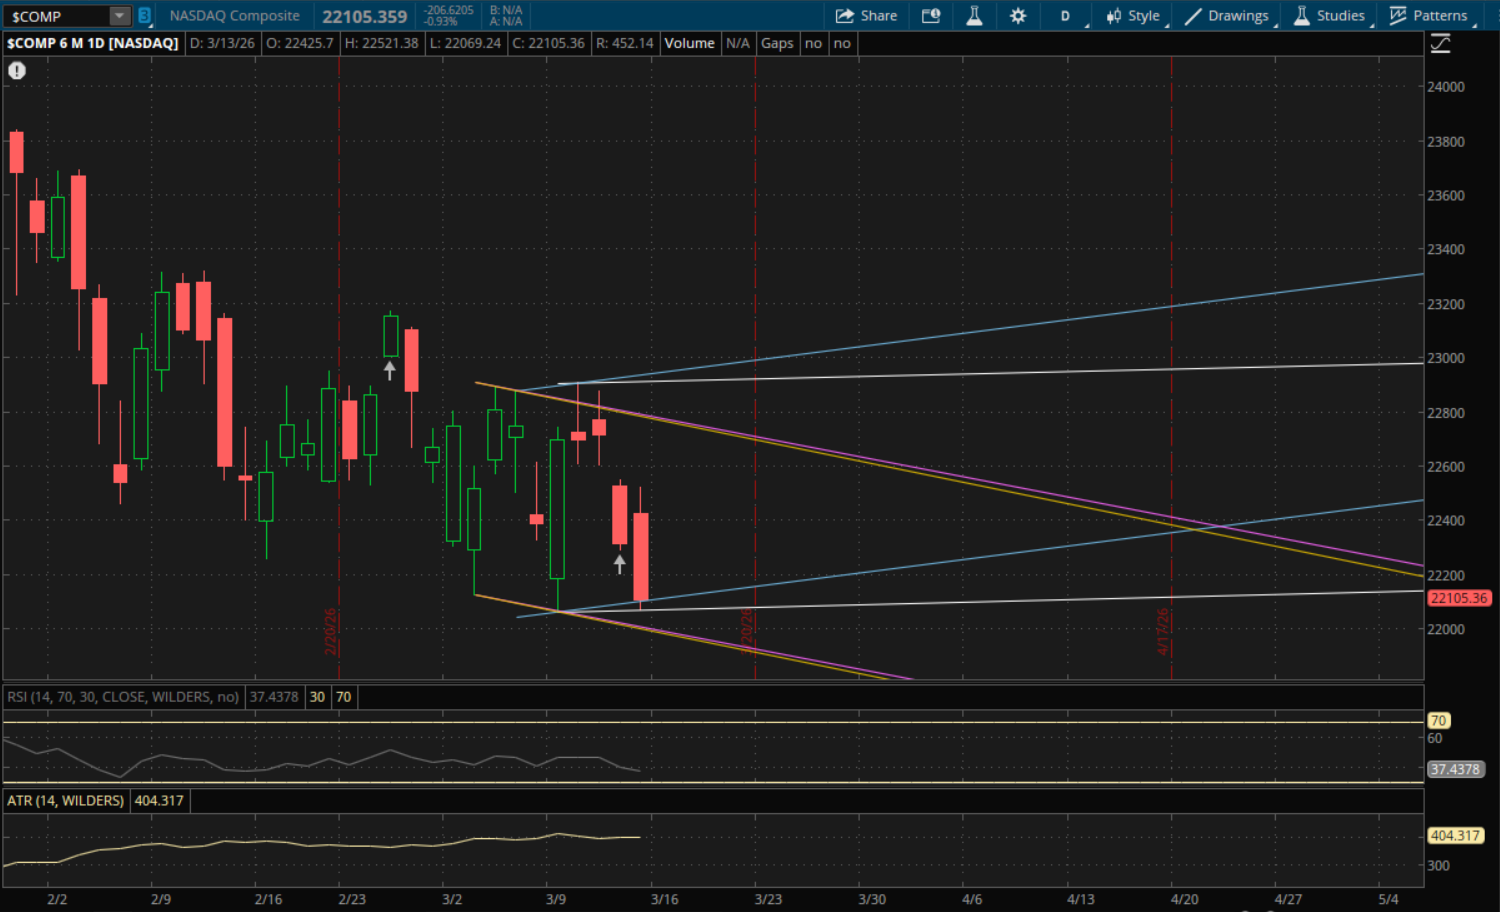Viewport: 1500px width, 912px height.
Task: Click the up arrow marker below 3/13 candle
Action: click(x=620, y=564)
